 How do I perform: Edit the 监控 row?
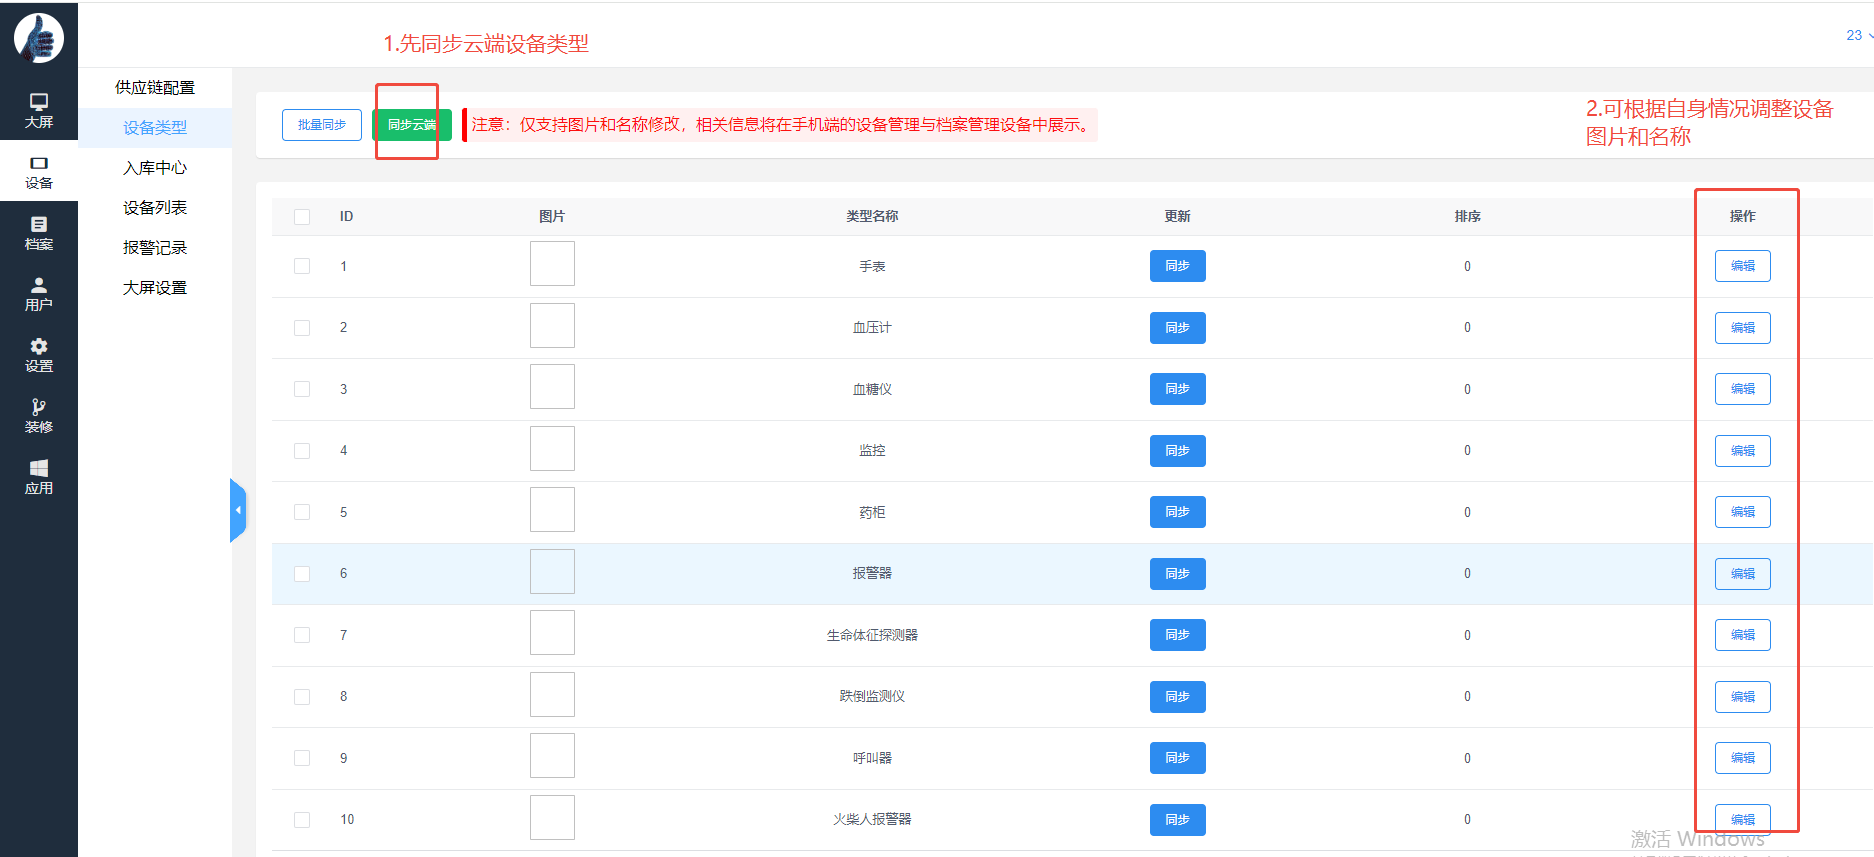point(1743,450)
